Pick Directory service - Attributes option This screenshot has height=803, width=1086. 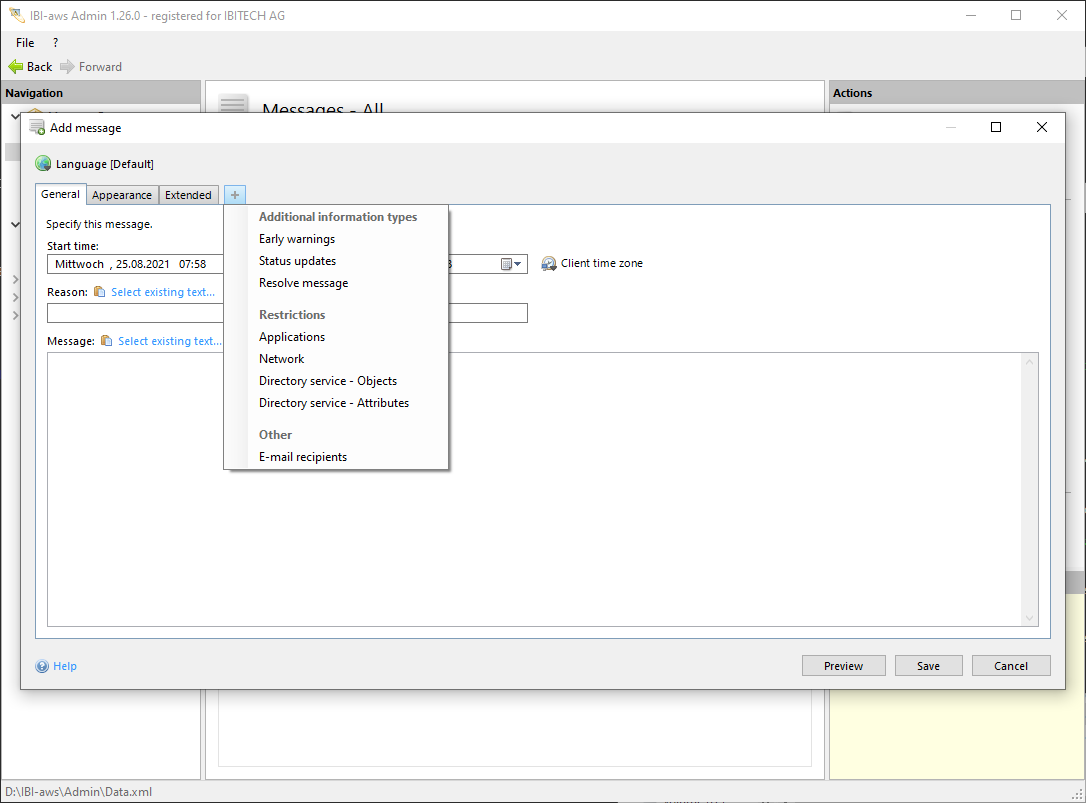[334, 403]
